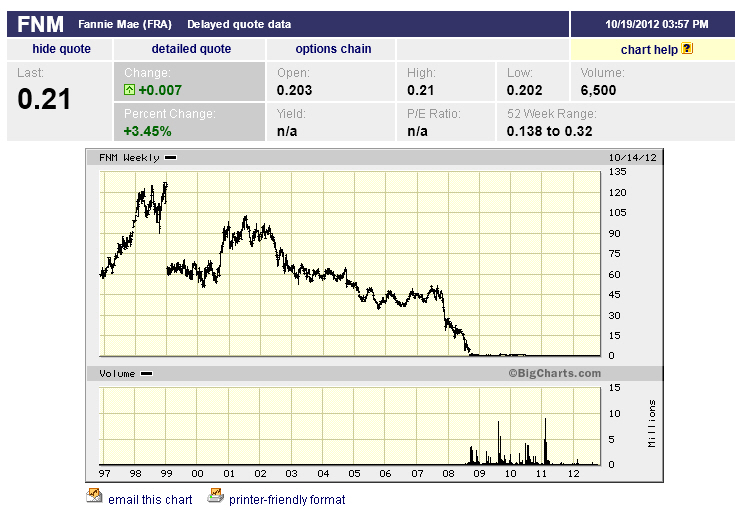The image size is (735, 510).
Task: Click the 52 week range 0.138 to 0.32
Action: (x=549, y=131)
